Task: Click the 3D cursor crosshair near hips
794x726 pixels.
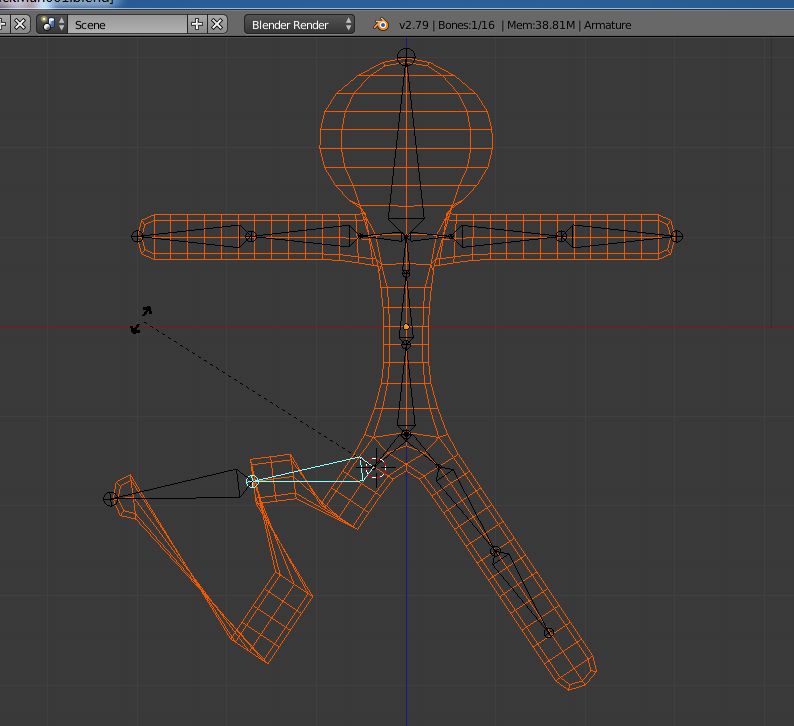Action: (376, 467)
